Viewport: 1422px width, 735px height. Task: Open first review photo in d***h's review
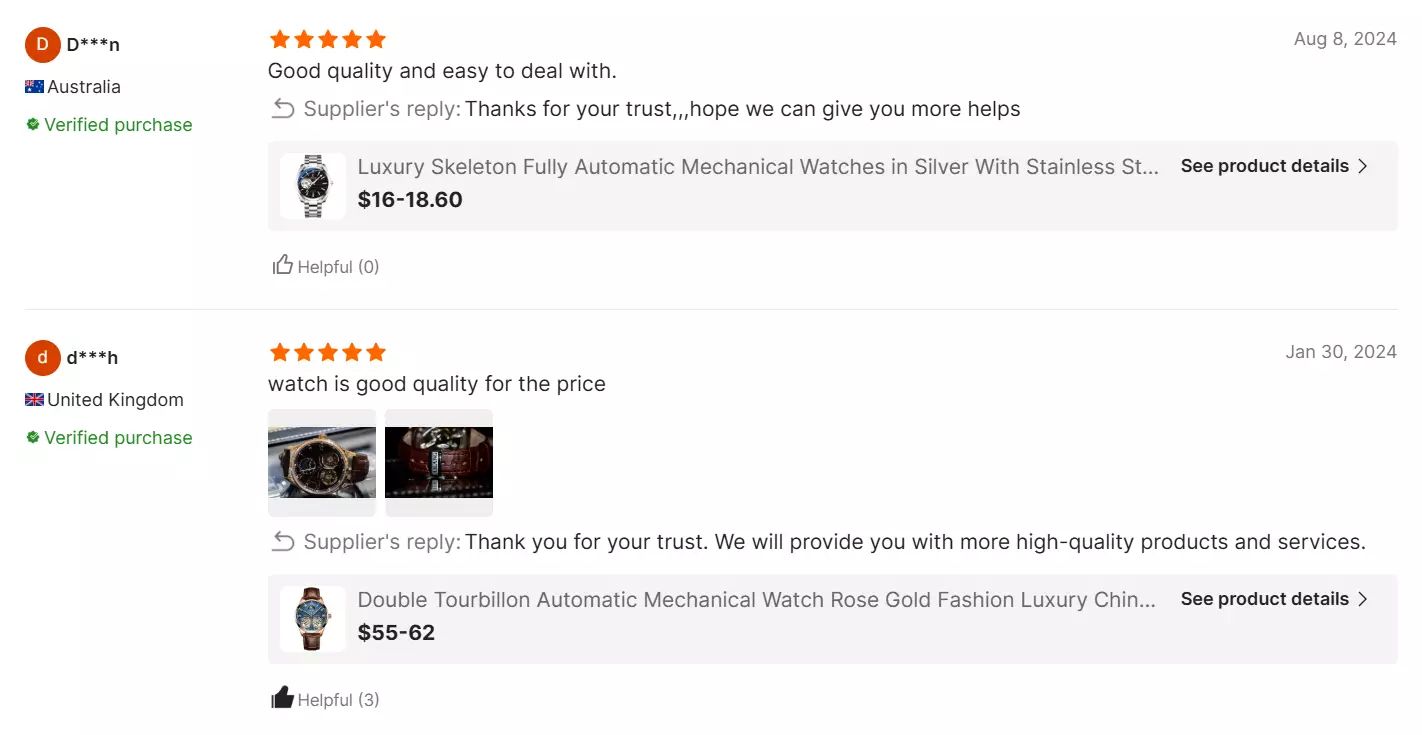322,462
